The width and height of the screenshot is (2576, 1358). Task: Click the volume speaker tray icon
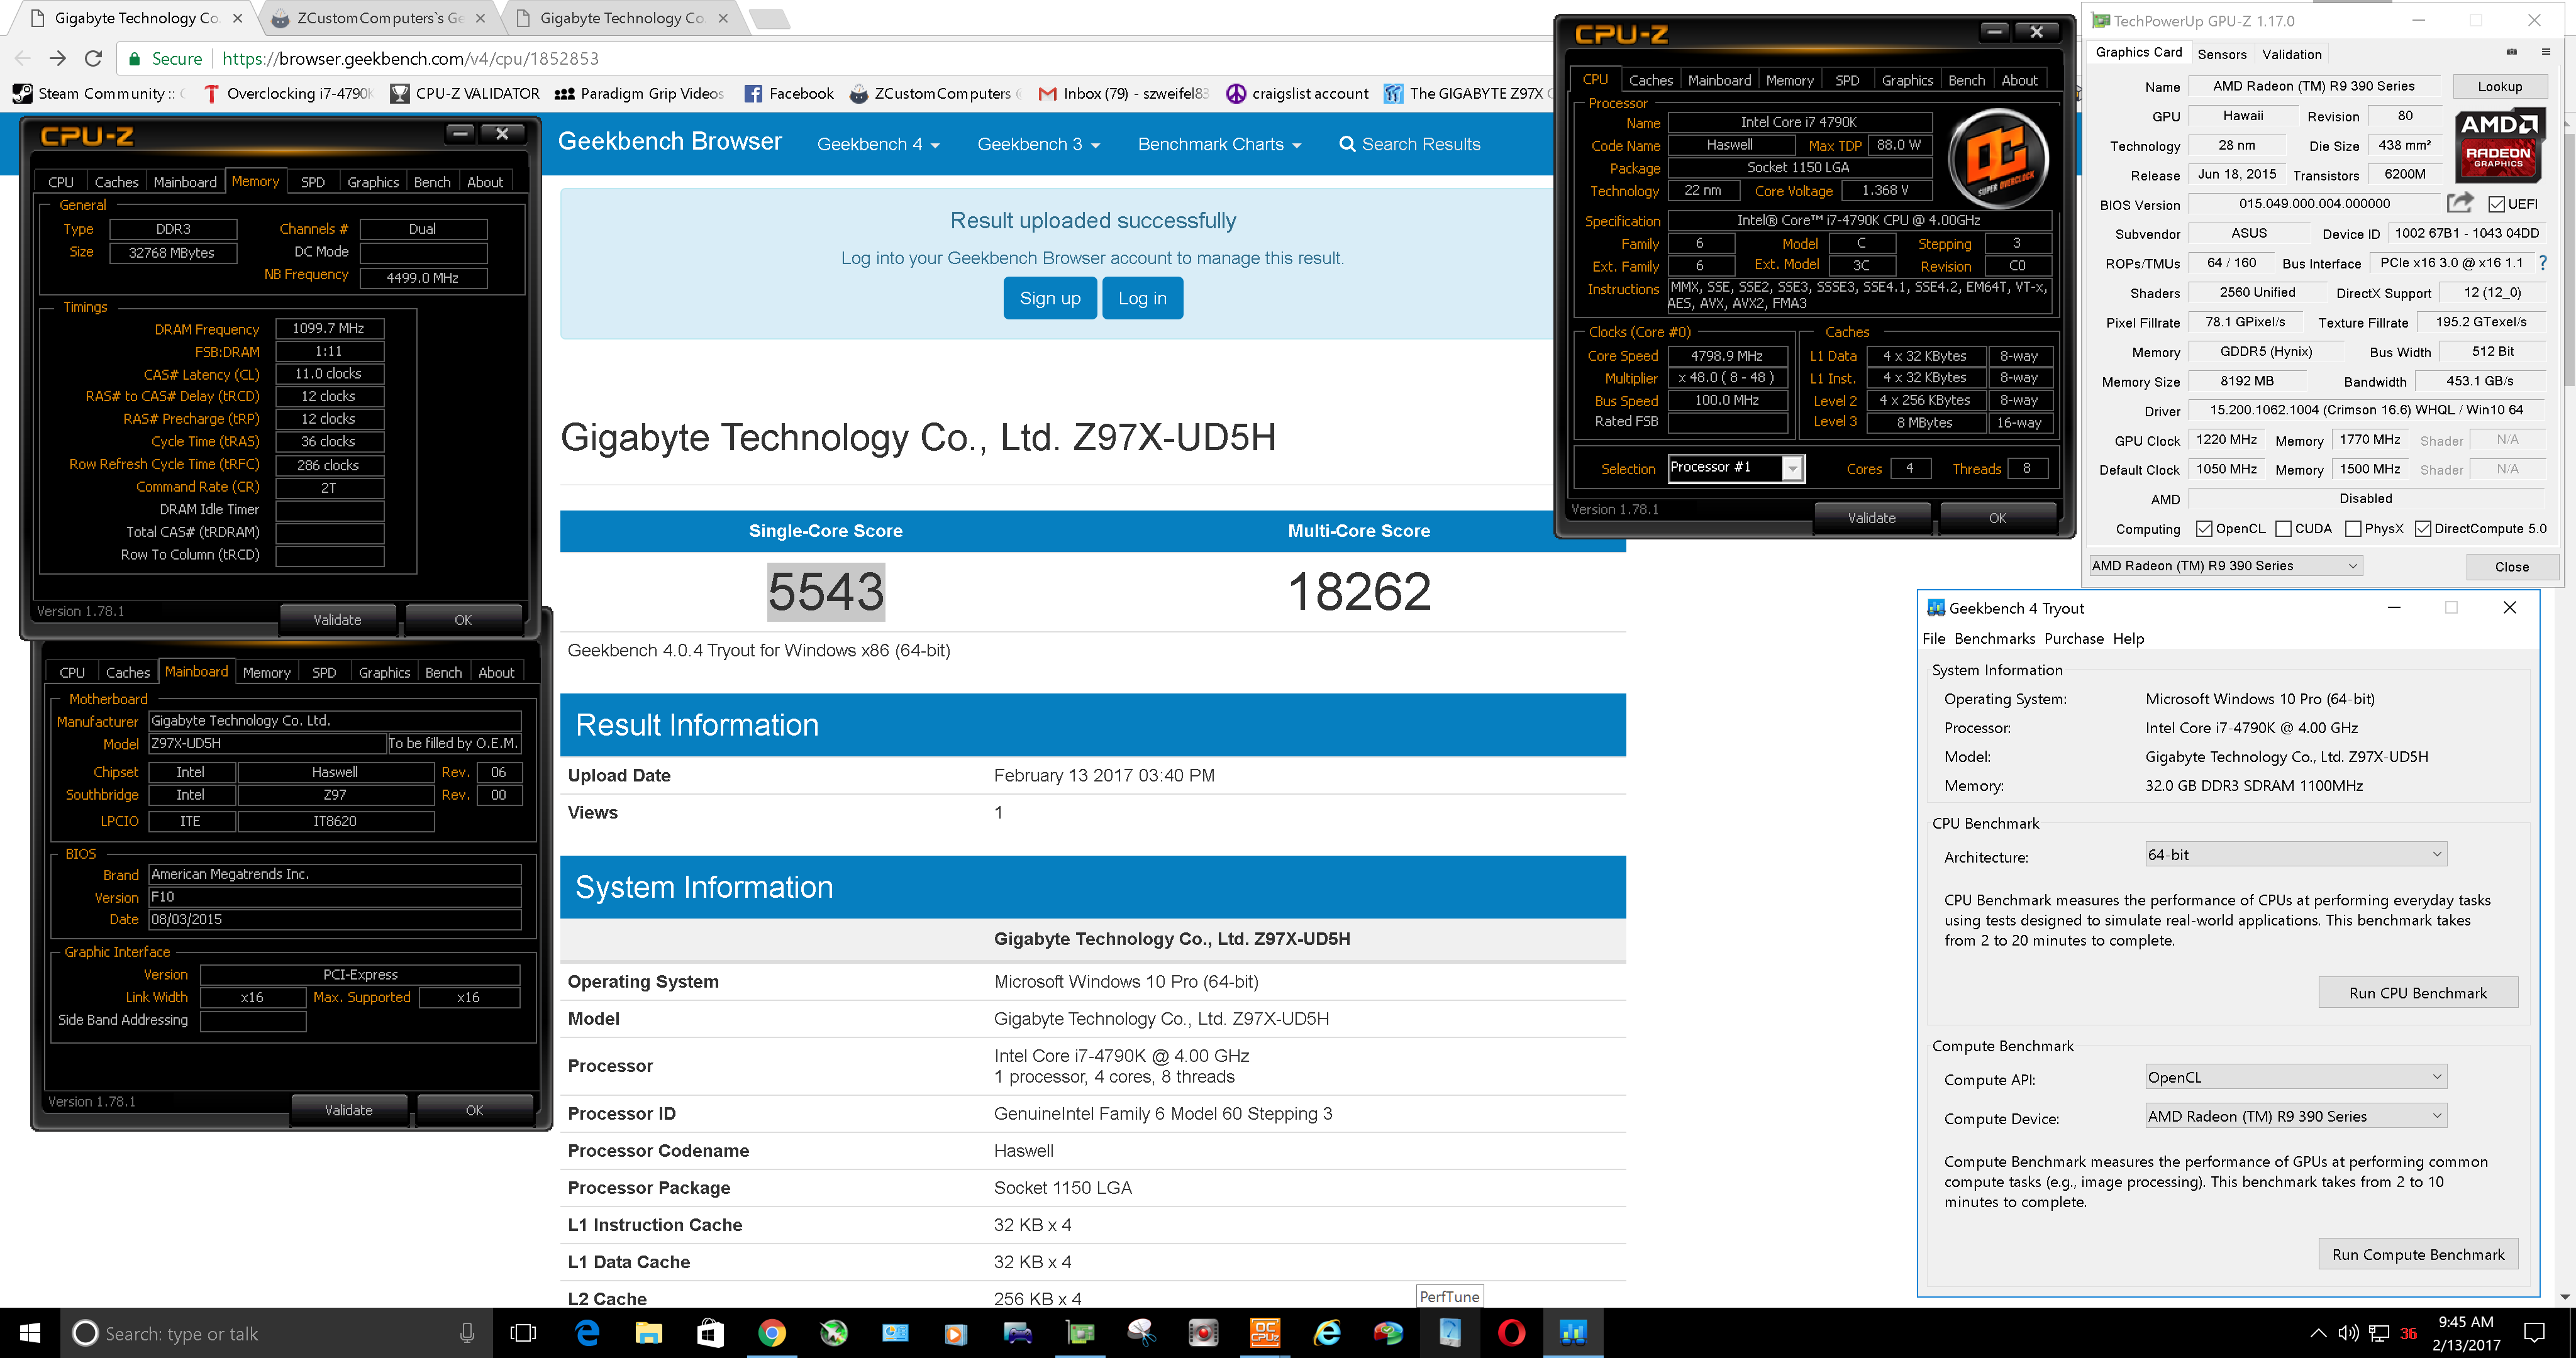[2348, 1333]
